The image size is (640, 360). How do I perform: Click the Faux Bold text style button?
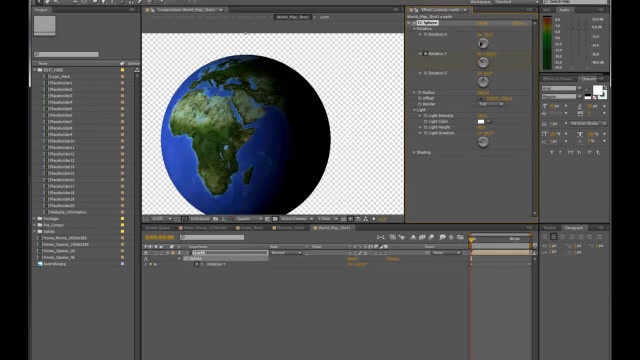tap(552, 153)
